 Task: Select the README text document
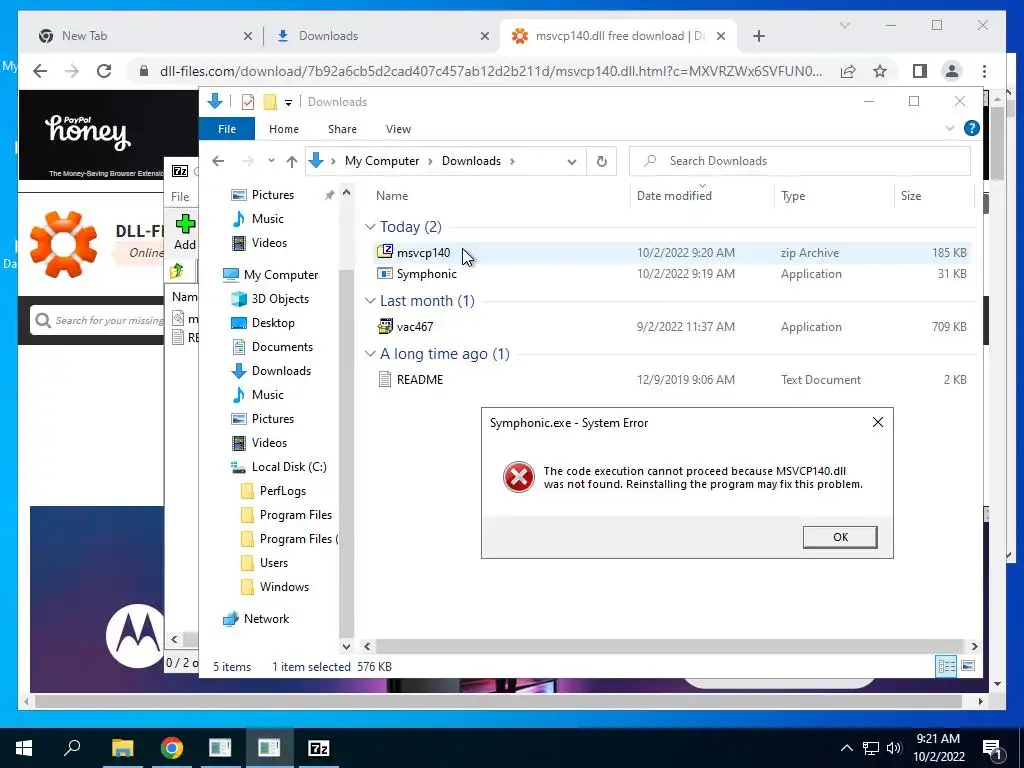671,379
